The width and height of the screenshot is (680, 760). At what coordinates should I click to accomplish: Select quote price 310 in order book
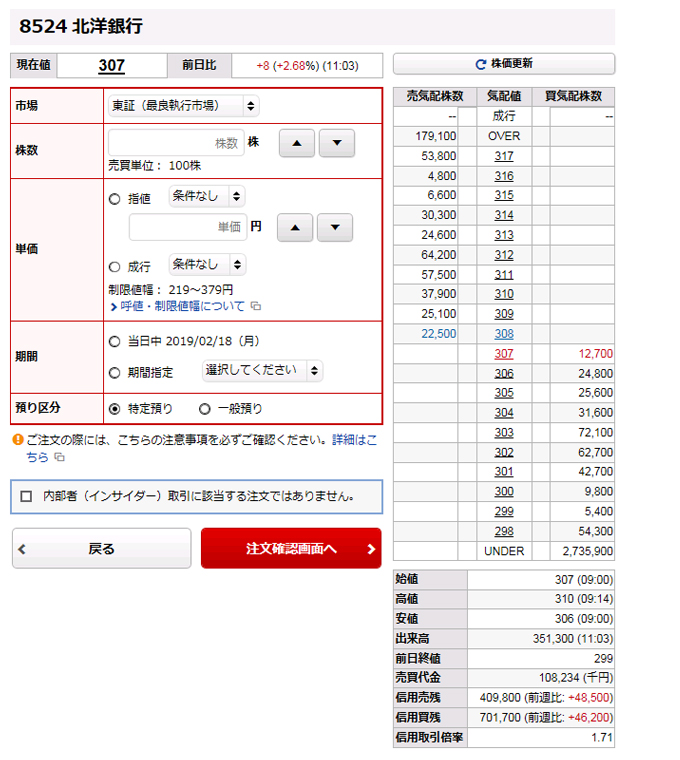[504, 294]
